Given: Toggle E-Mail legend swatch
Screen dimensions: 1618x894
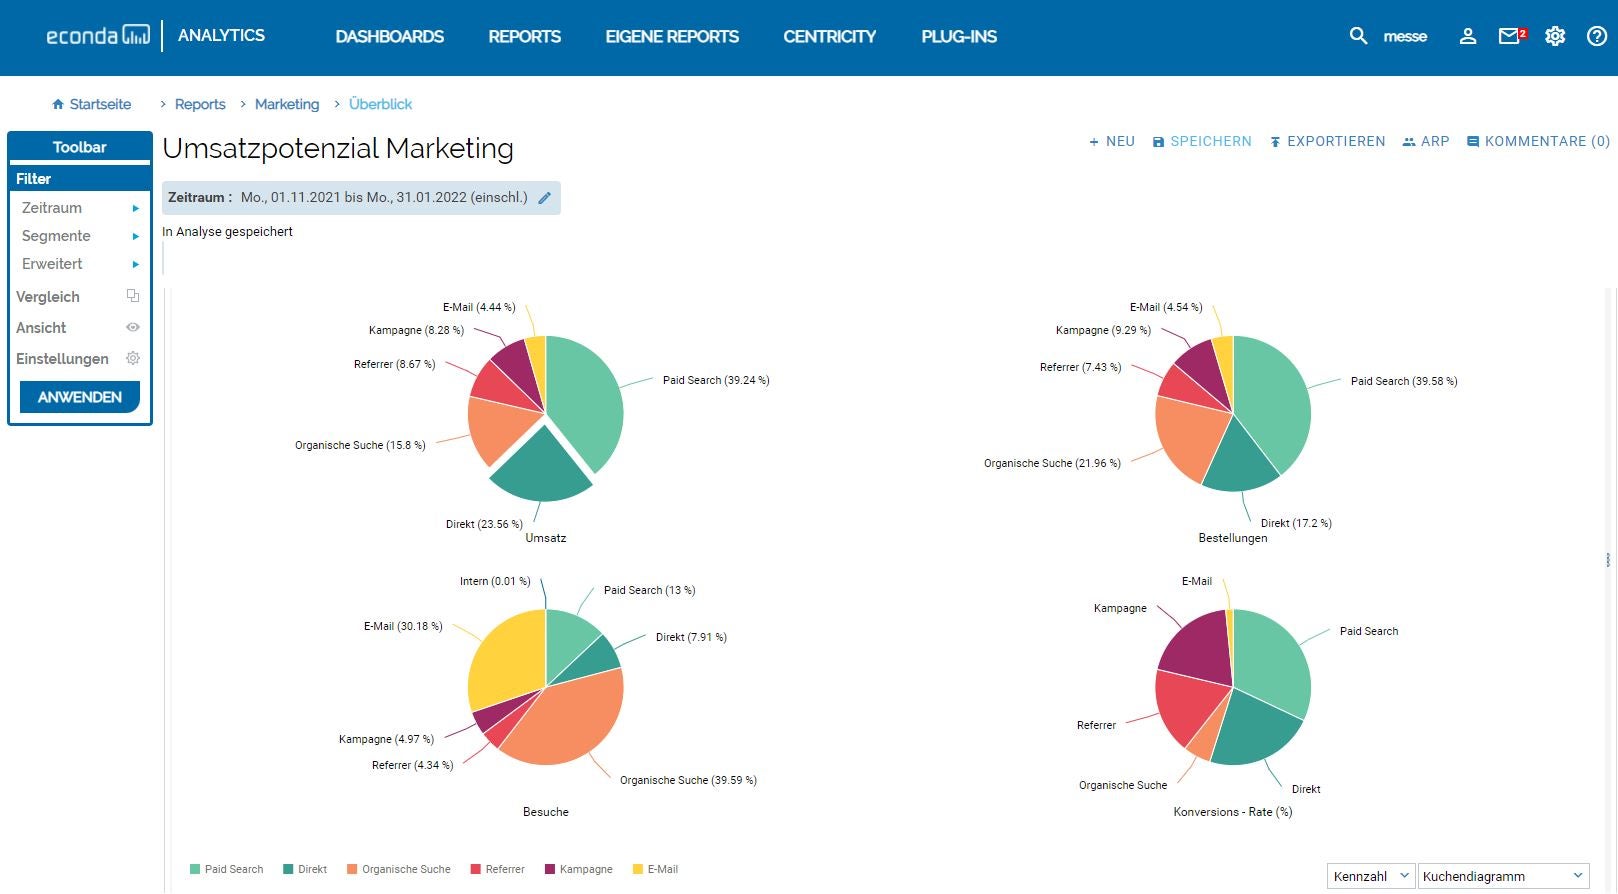Looking at the screenshot, I should [638, 869].
